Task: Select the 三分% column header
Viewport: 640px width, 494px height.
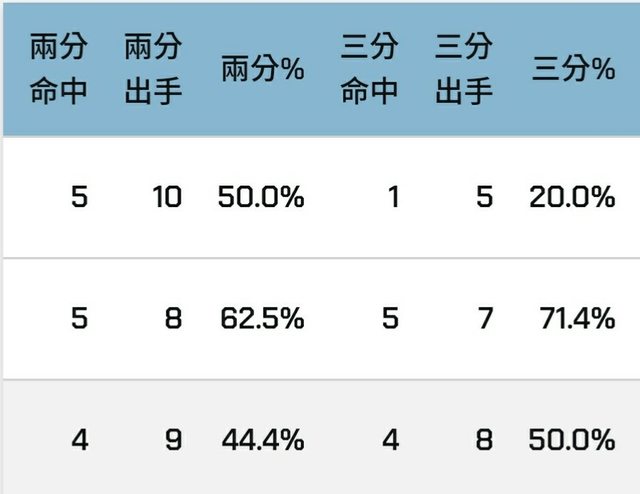Action: coord(572,69)
